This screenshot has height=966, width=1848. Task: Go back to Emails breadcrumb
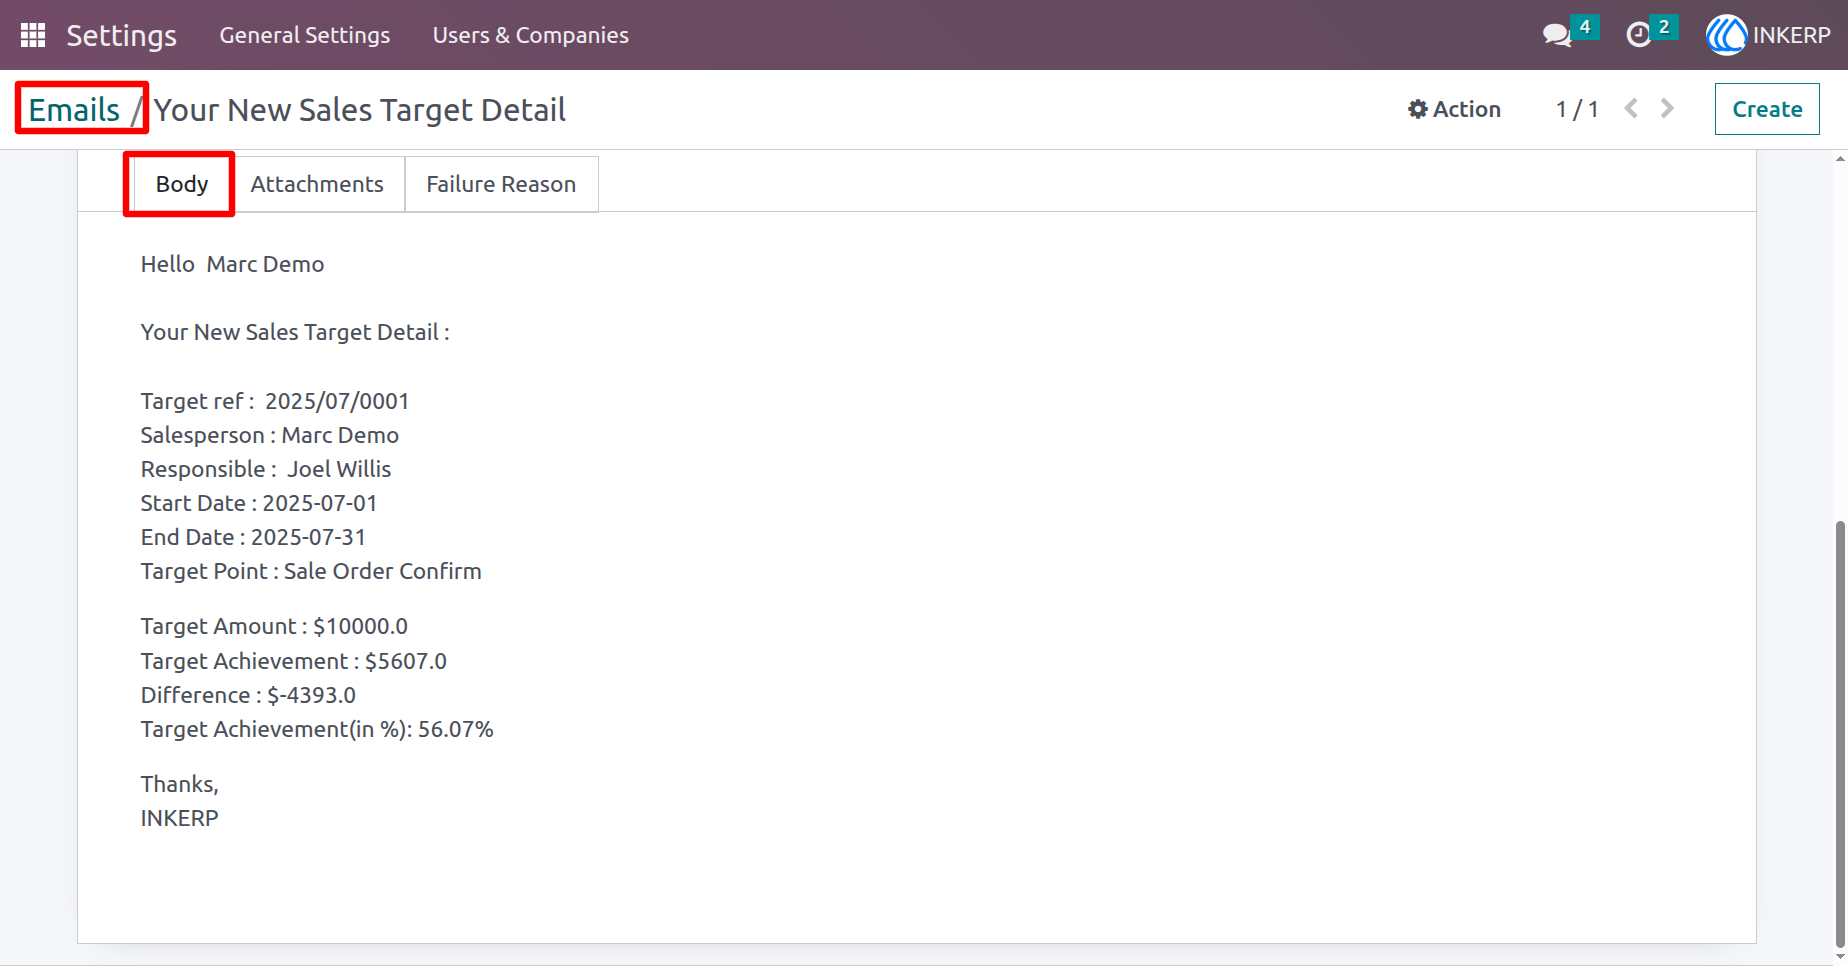click(x=74, y=109)
